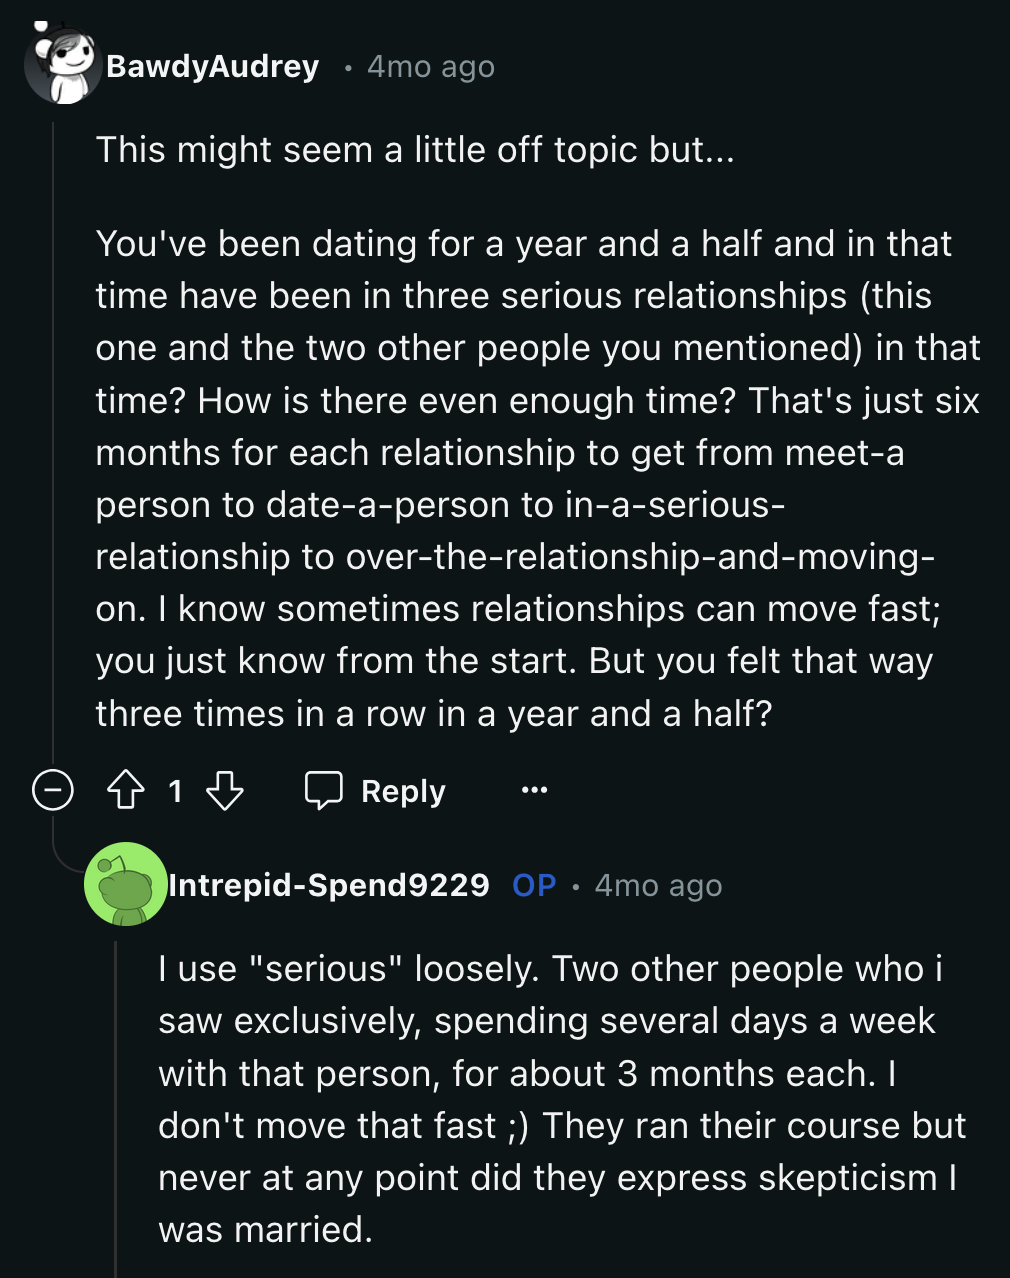Open the comment overflow ellipsis menu
Screen dimensions: 1010x1278
pyautogui.click(x=534, y=790)
